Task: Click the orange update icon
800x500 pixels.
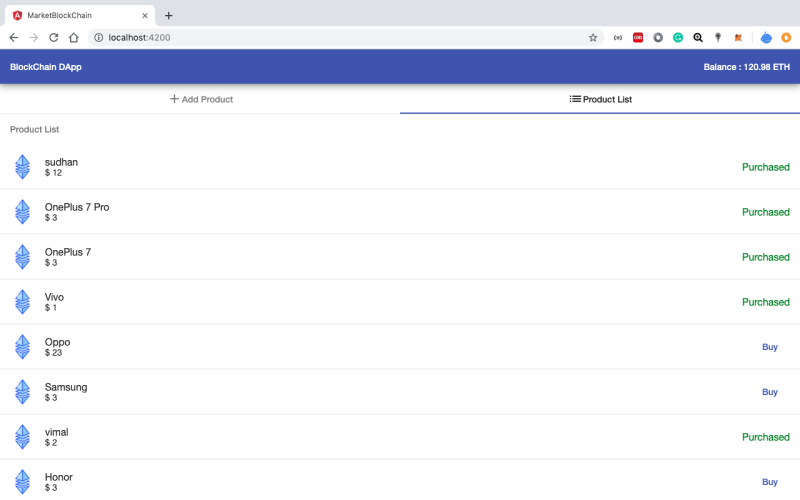Action: (x=786, y=38)
